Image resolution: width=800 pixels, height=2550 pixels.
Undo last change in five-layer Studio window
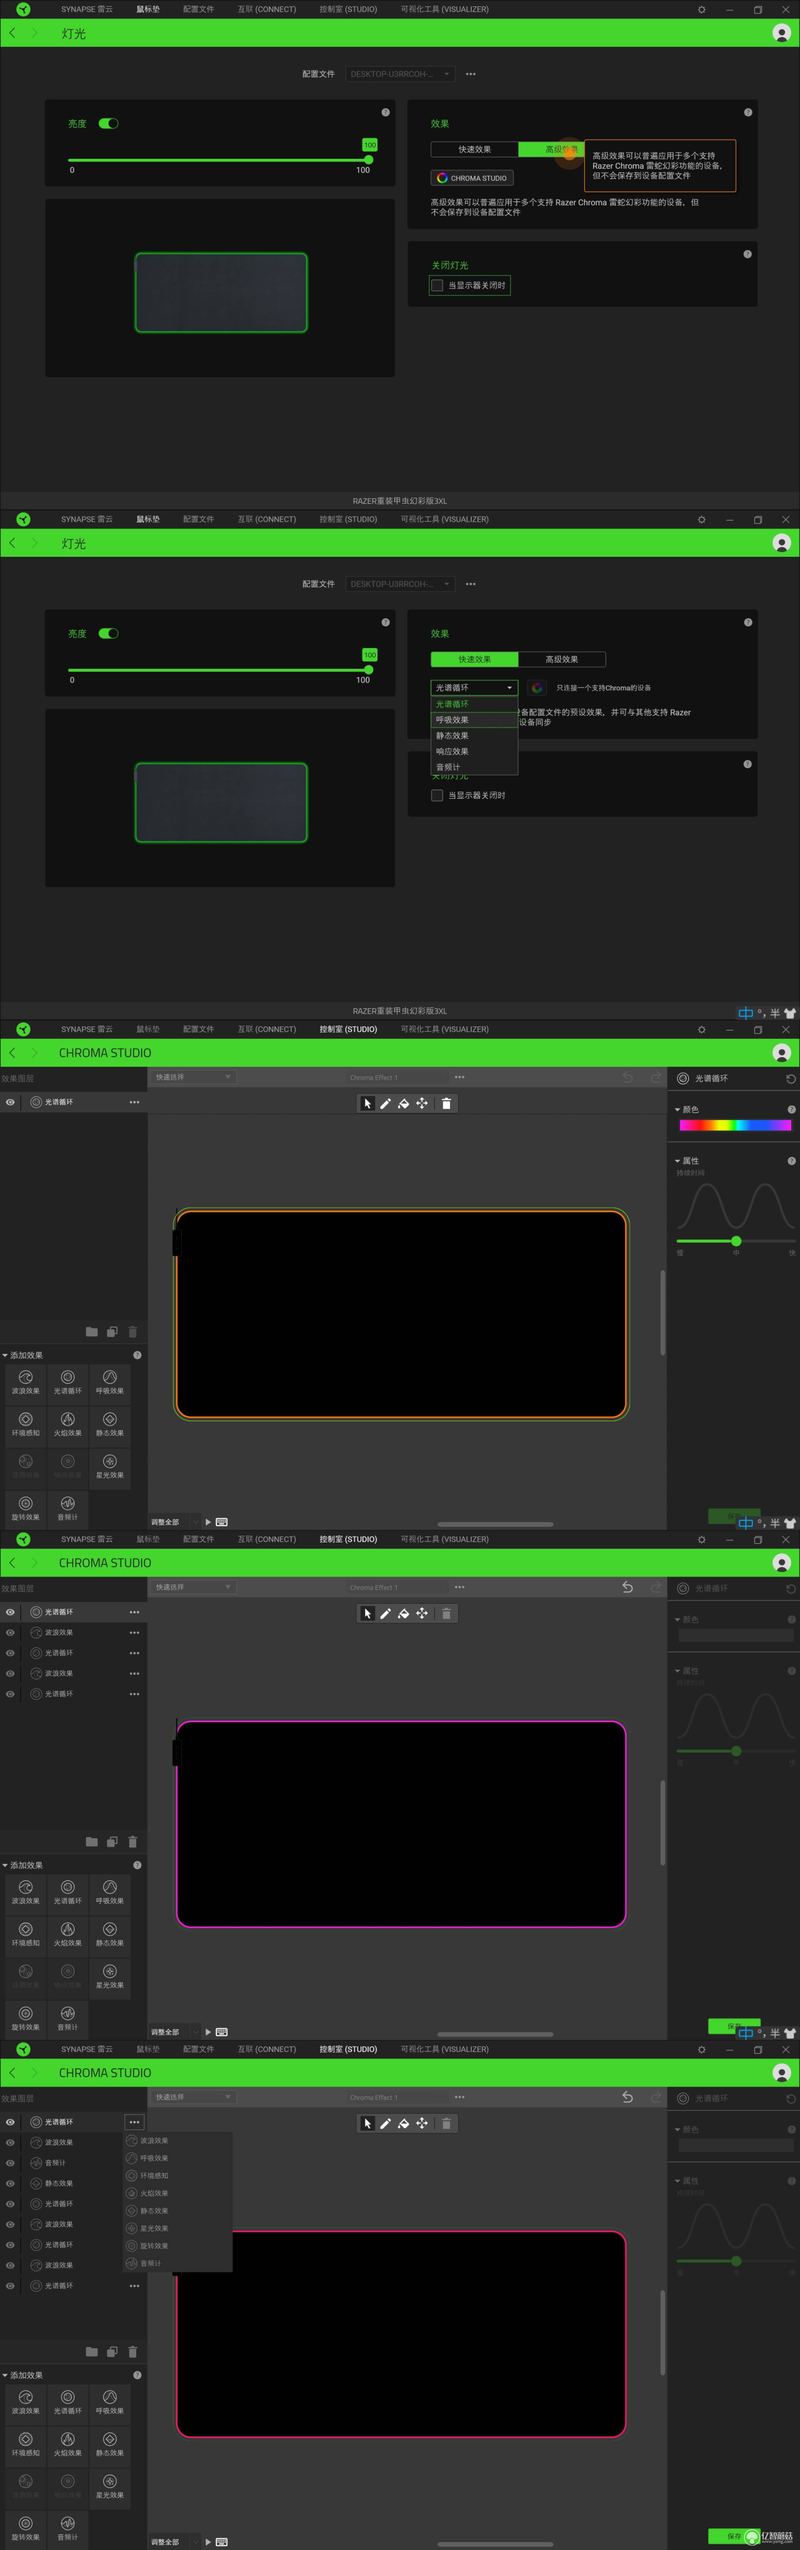(x=627, y=1587)
